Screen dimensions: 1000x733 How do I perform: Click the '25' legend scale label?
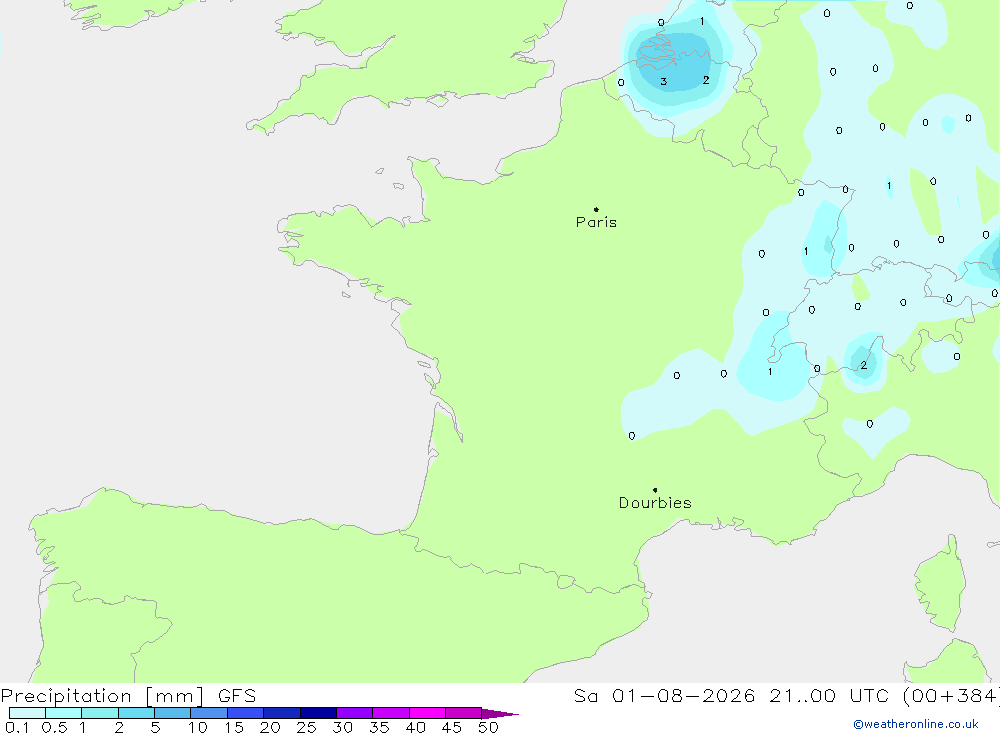click(307, 727)
